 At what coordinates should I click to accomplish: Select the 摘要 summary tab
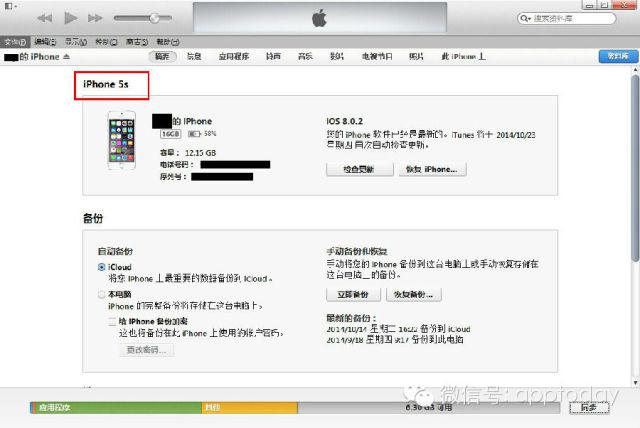click(162, 57)
